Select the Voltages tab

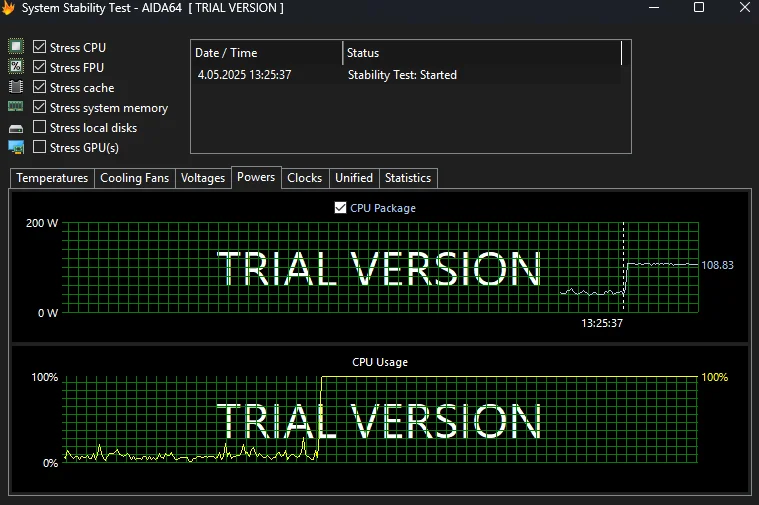(203, 178)
